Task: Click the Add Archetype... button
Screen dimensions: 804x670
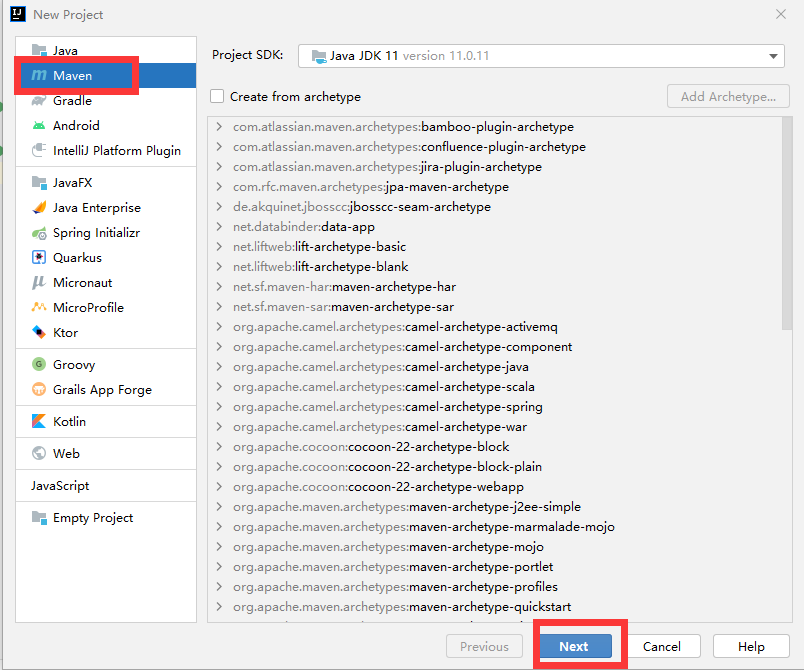Action: tap(728, 96)
